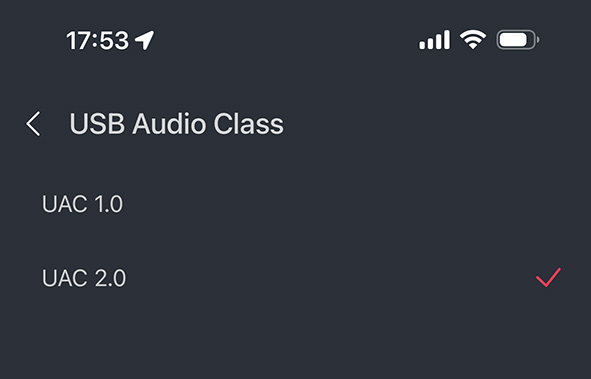The width and height of the screenshot is (591, 379).
Task: Tap the red checkmark beside UAC 2.0
Action: click(x=548, y=277)
